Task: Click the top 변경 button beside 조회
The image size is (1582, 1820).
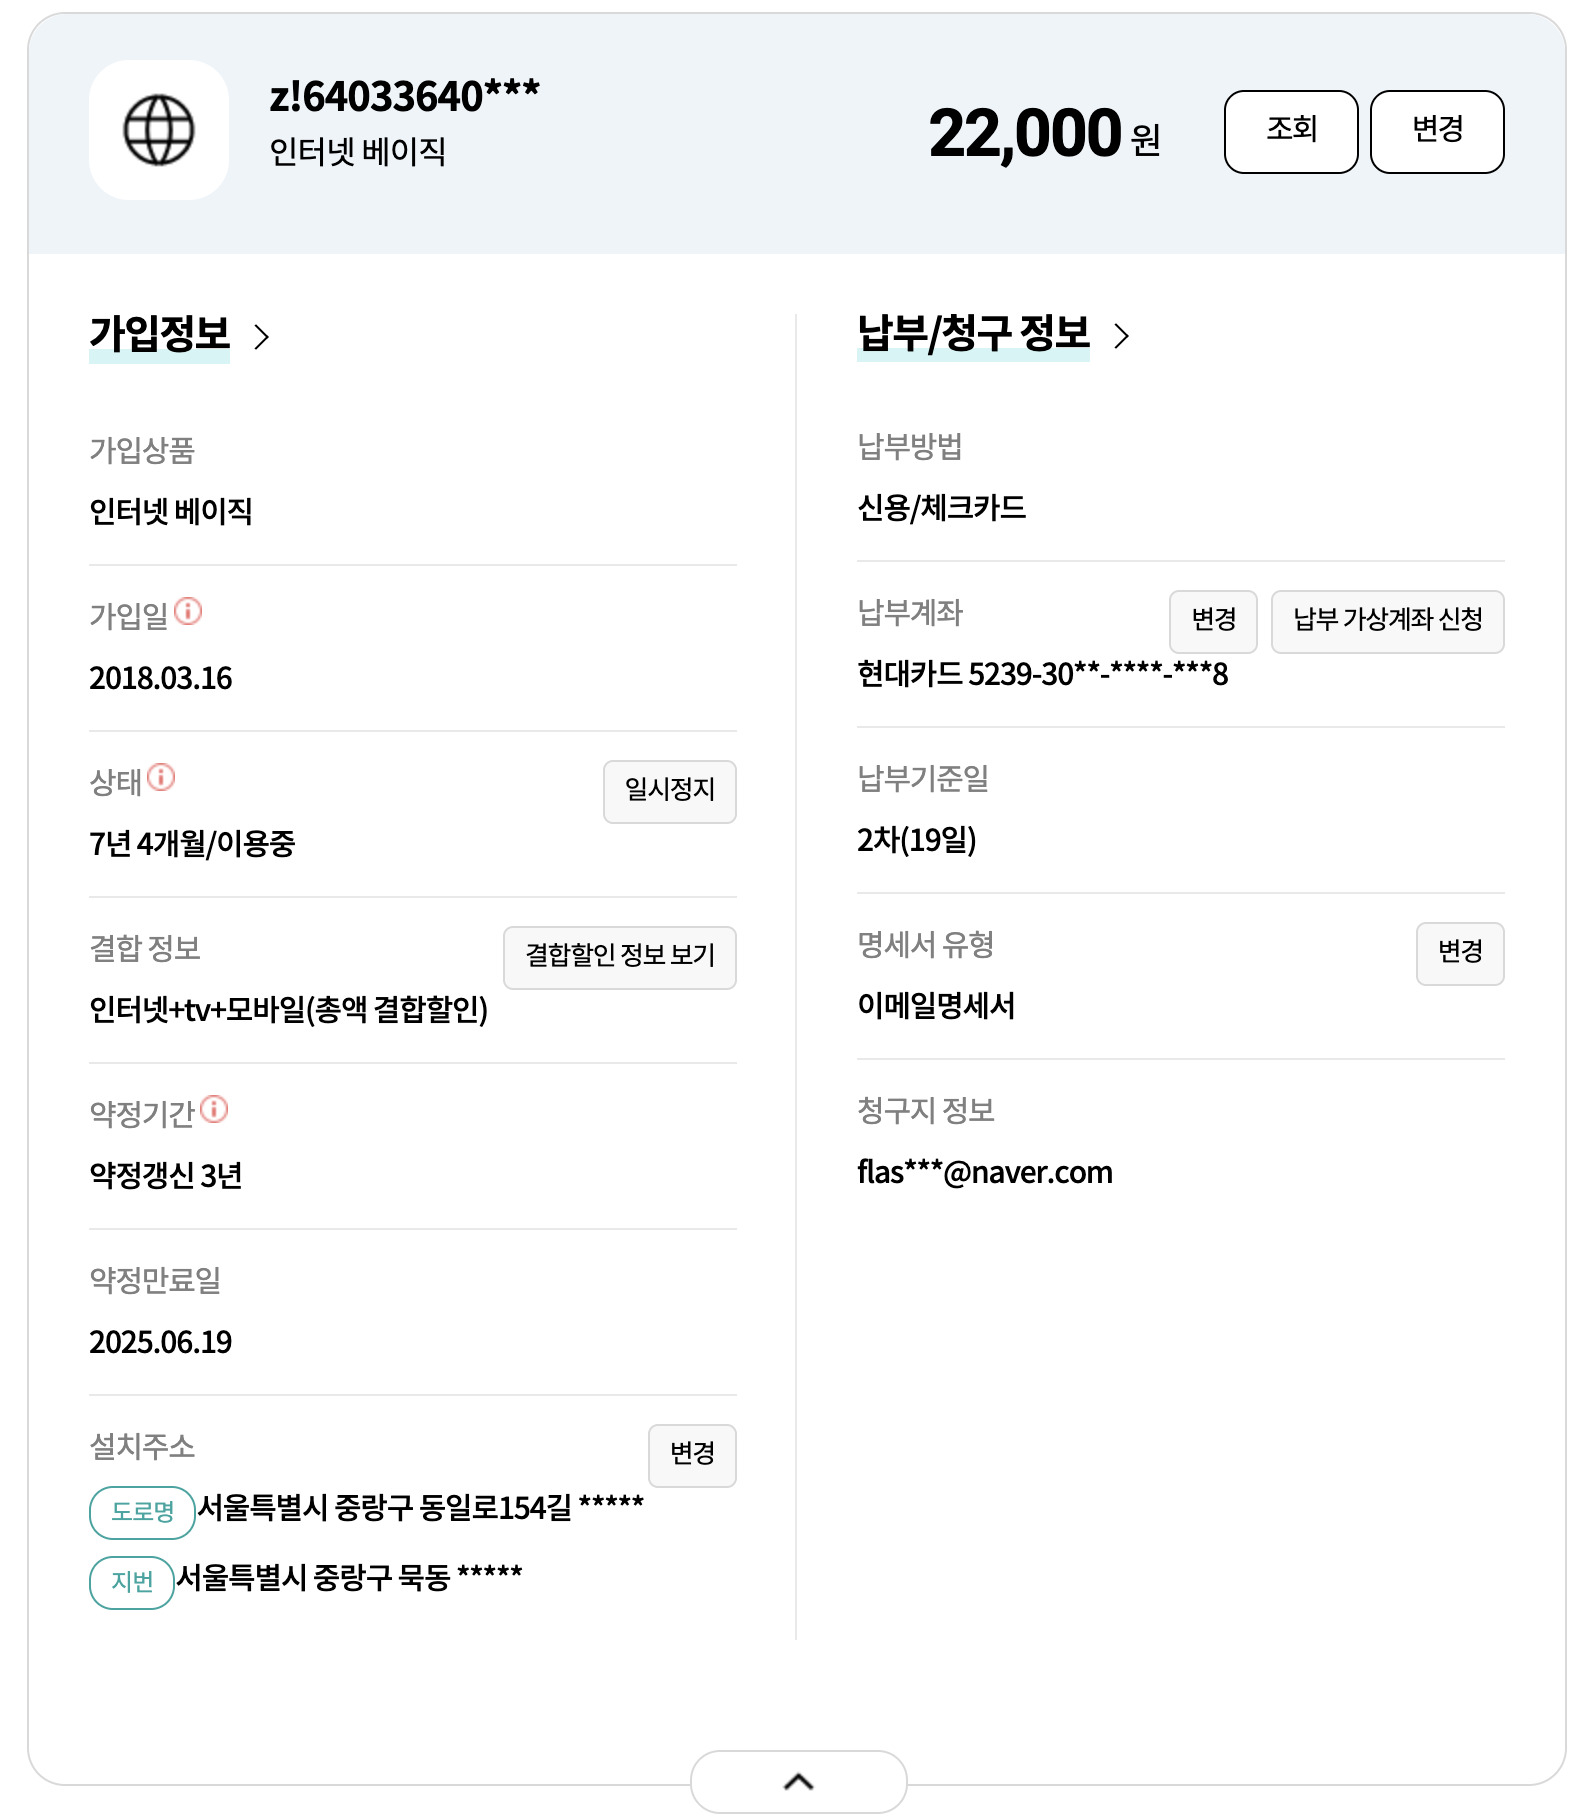Action: 1437,132
